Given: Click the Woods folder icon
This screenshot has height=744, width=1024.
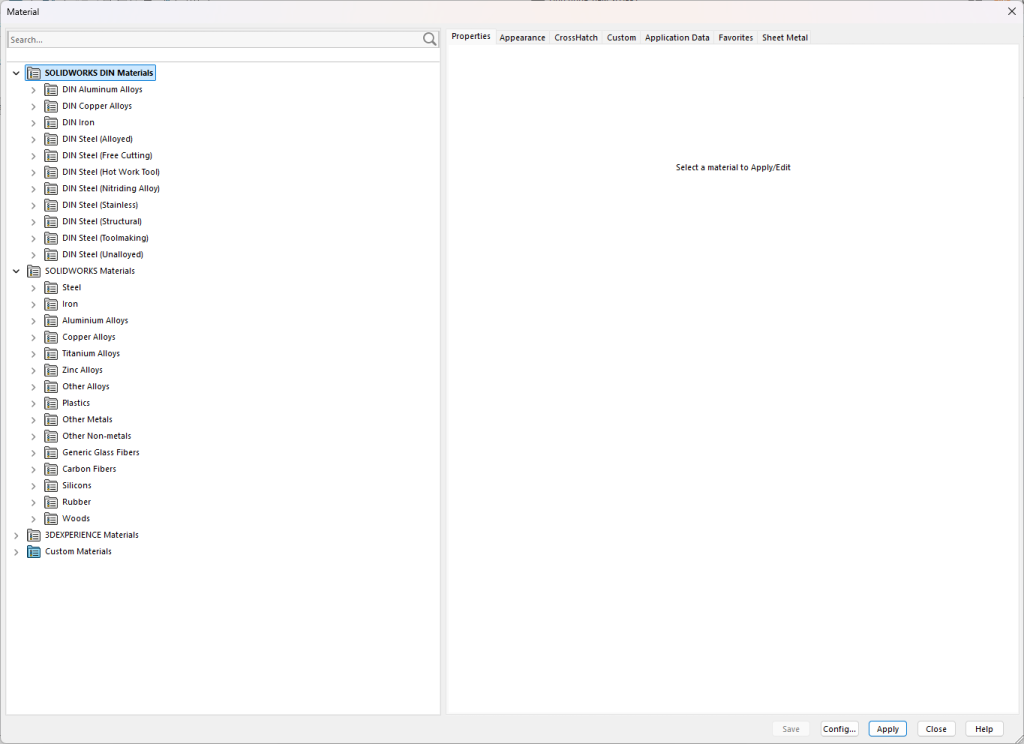Looking at the screenshot, I should [51, 519].
